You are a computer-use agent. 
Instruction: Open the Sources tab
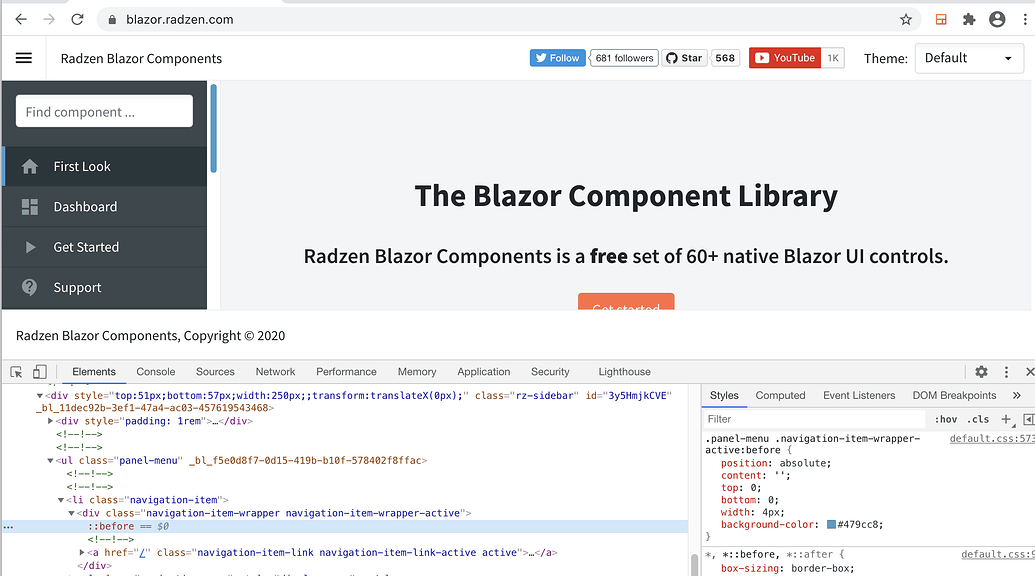click(x=215, y=371)
